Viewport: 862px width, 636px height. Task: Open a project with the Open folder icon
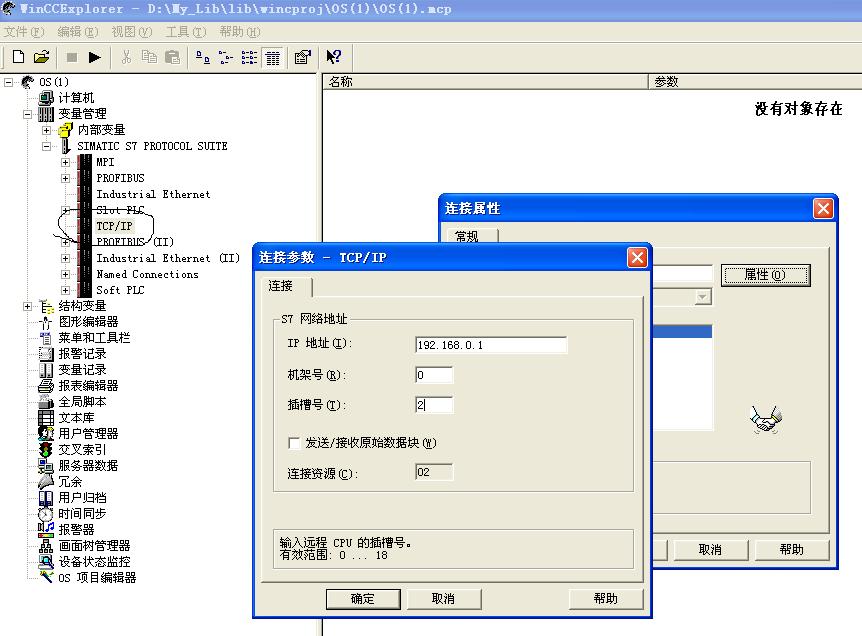pyautogui.click(x=41, y=57)
